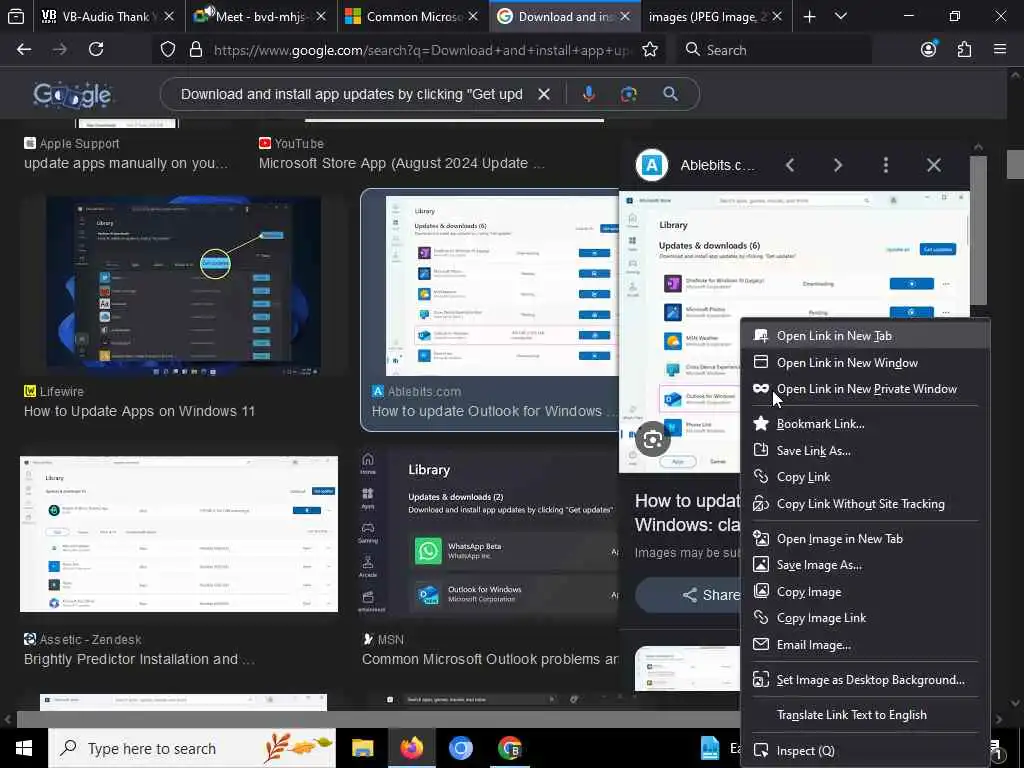
Task: Click the browser address bar URL
Action: pos(422,50)
